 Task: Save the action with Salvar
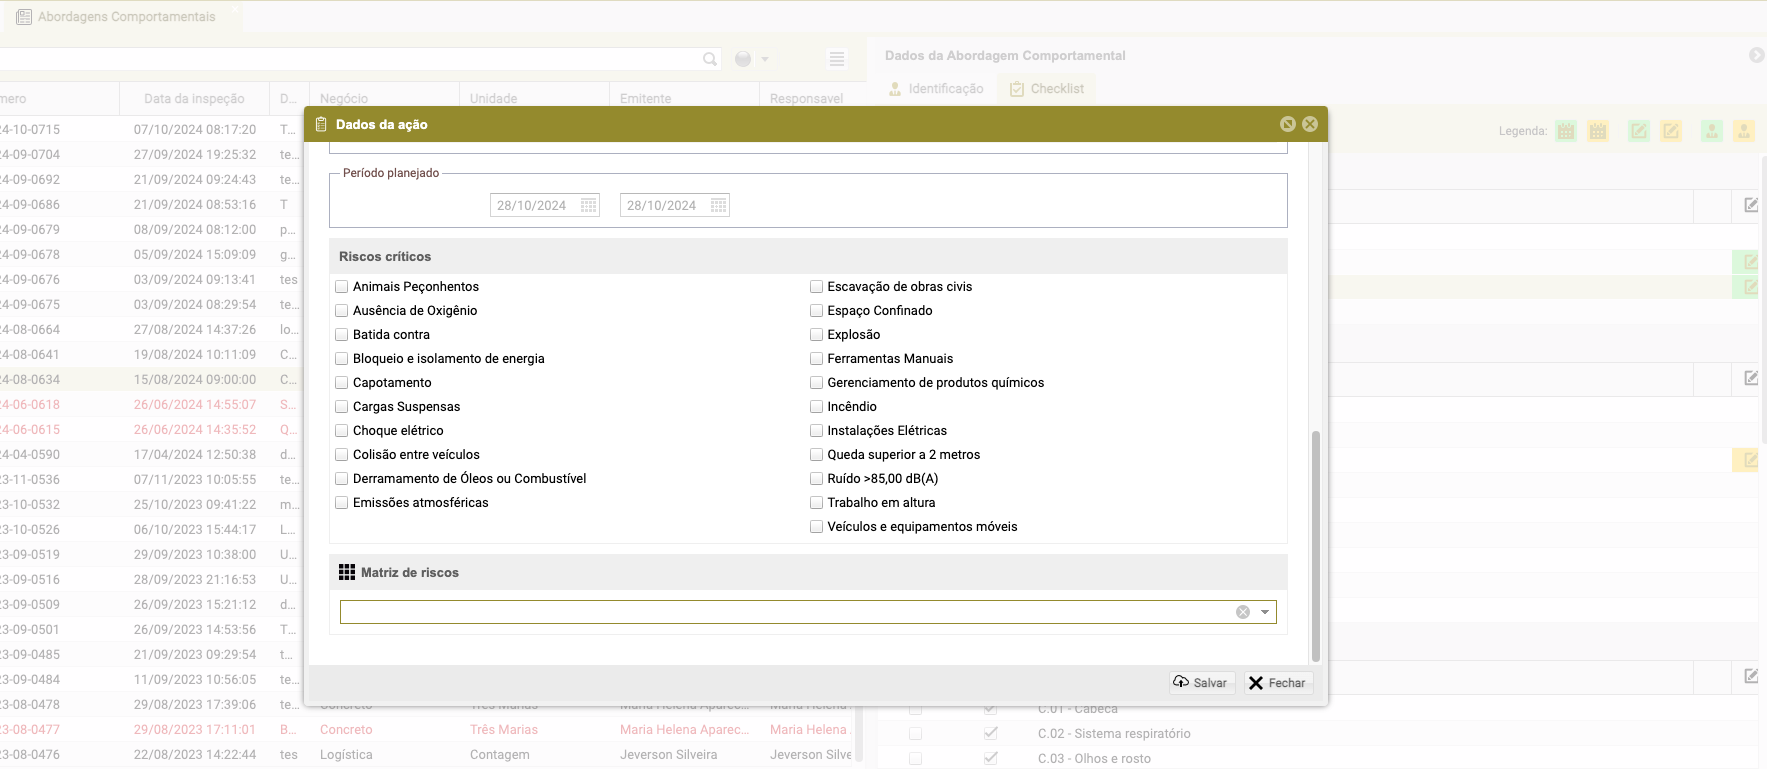pos(1202,683)
